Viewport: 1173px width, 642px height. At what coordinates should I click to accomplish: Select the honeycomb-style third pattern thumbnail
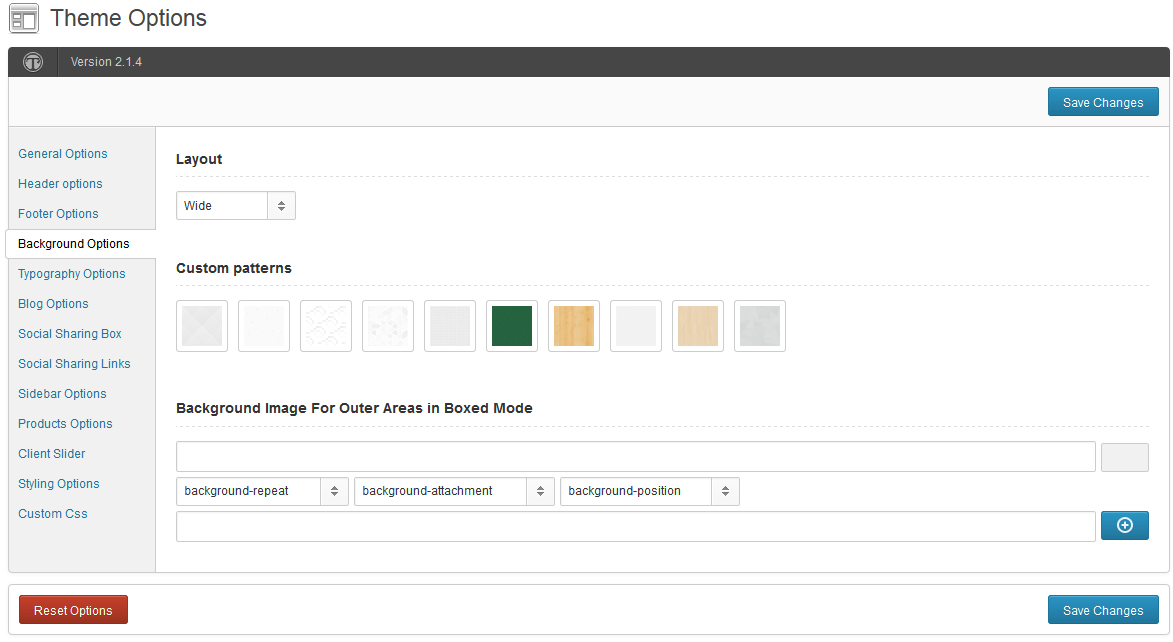[326, 326]
